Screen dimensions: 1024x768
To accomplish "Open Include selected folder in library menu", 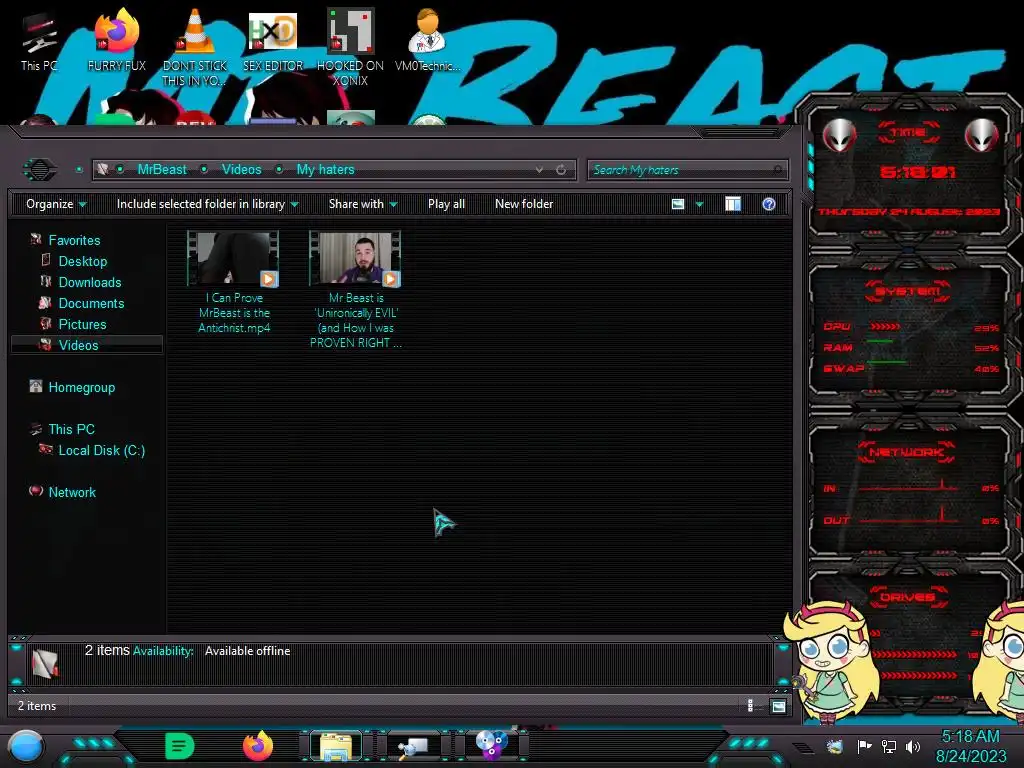I will click(208, 204).
